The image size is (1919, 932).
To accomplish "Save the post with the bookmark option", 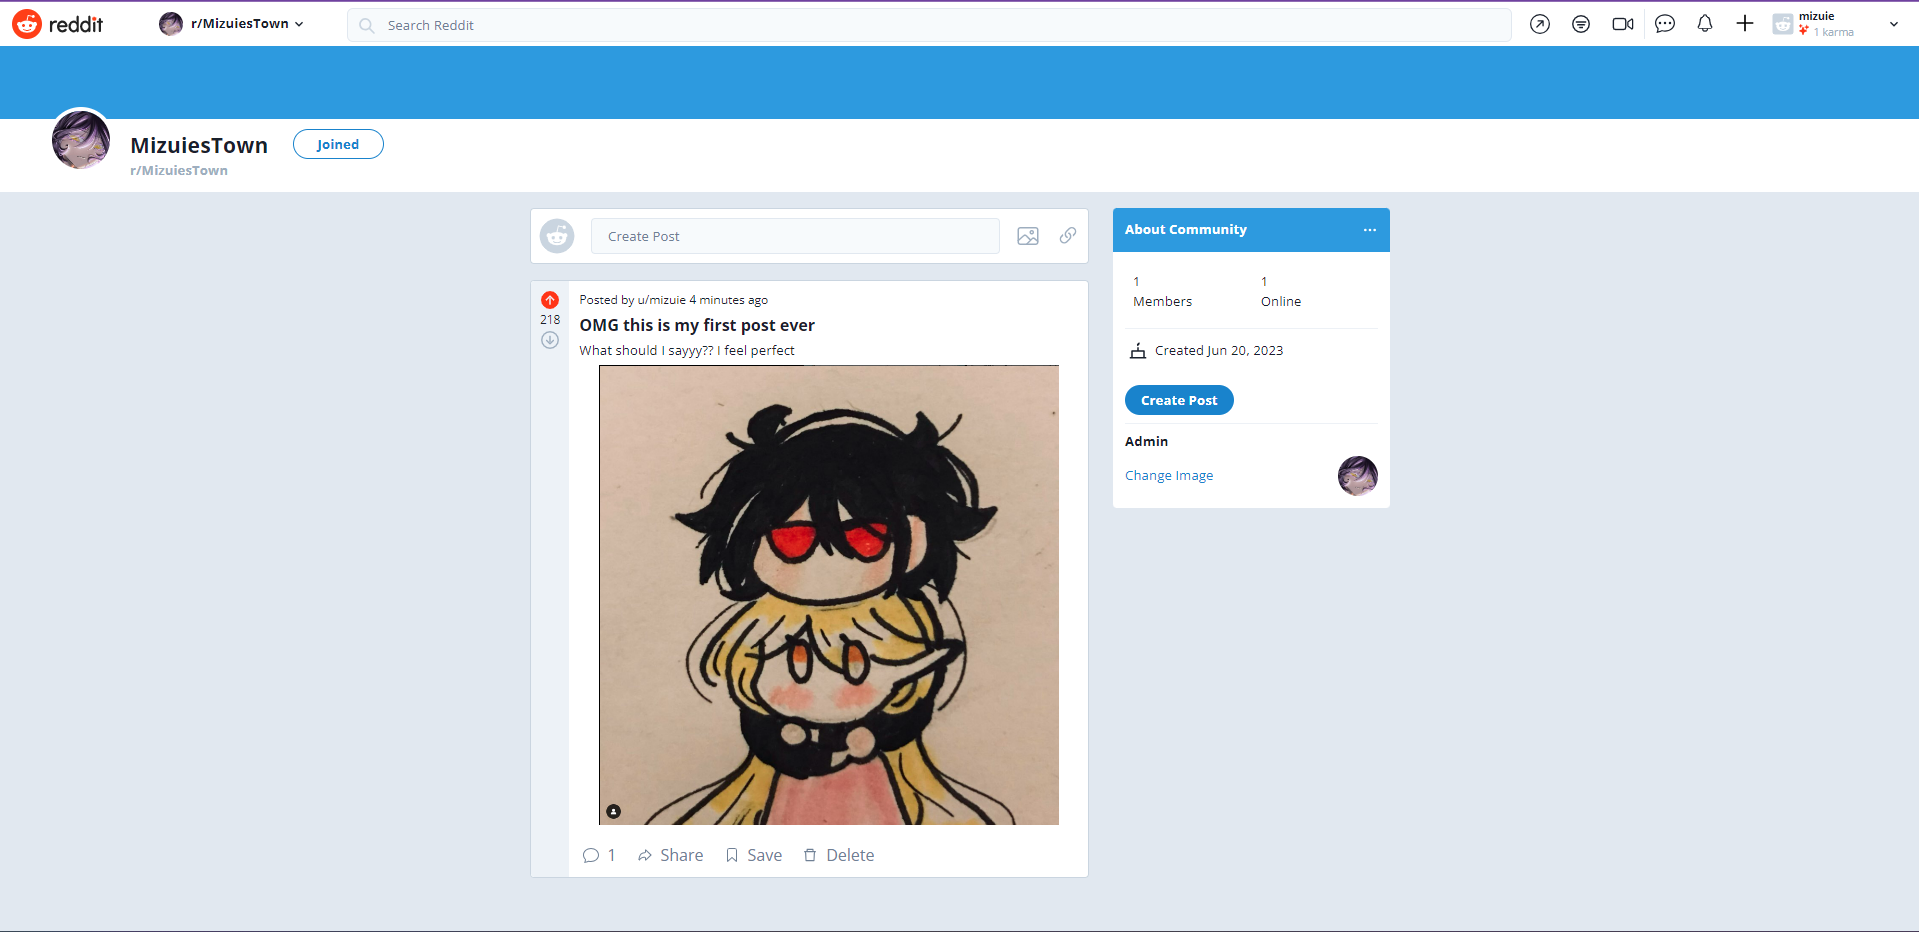I will pos(754,855).
